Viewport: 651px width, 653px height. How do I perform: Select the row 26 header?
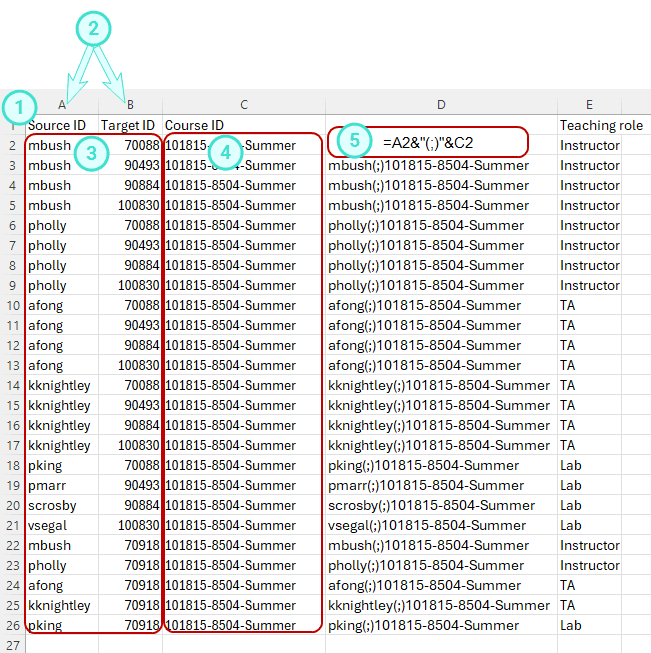[12, 625]
